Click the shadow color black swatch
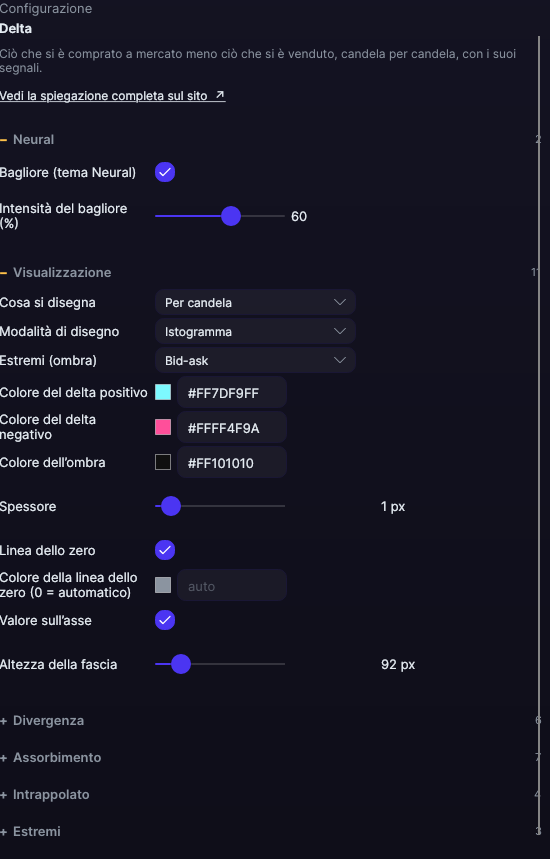Image resolution: width=550 pixels, height=859 pixels. pos(163,462)
